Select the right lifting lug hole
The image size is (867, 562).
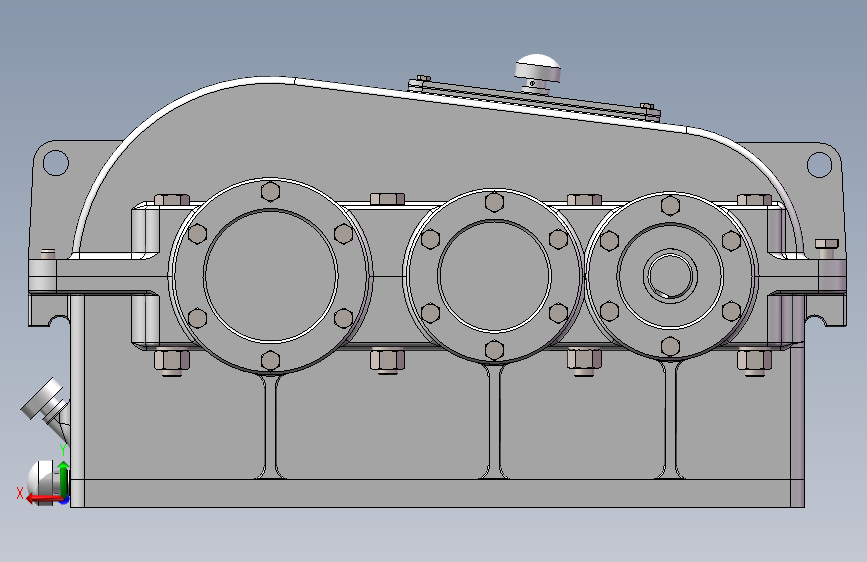819,164
